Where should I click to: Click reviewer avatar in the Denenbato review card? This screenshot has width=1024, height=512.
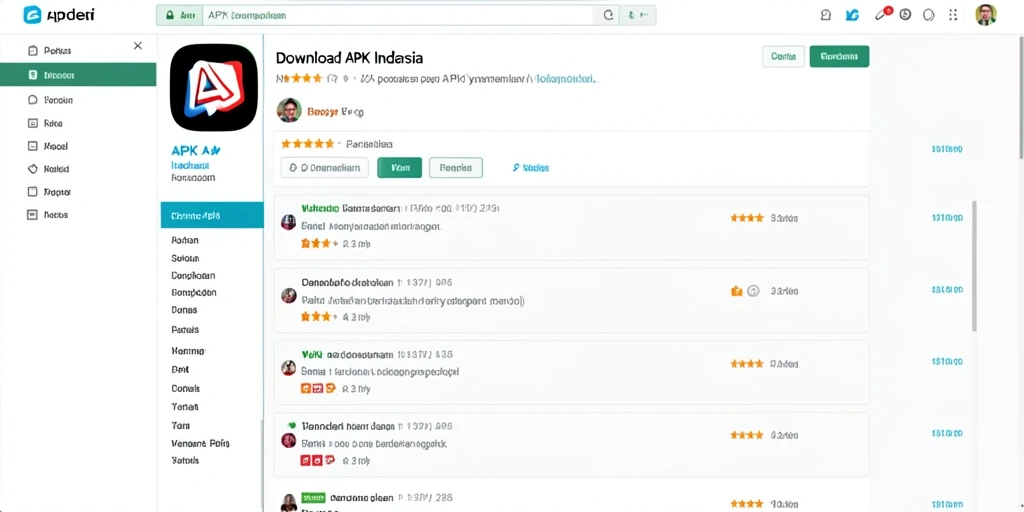288,295
